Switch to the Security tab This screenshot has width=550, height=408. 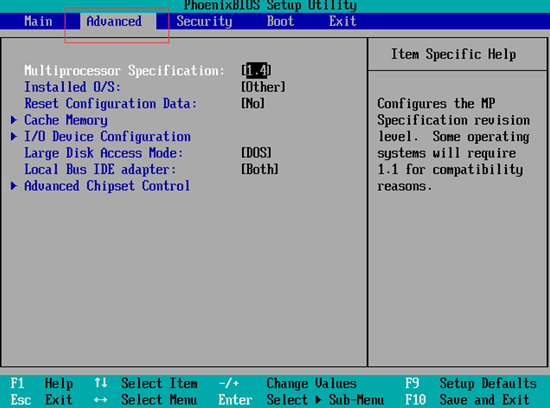(x=204, y=21)
